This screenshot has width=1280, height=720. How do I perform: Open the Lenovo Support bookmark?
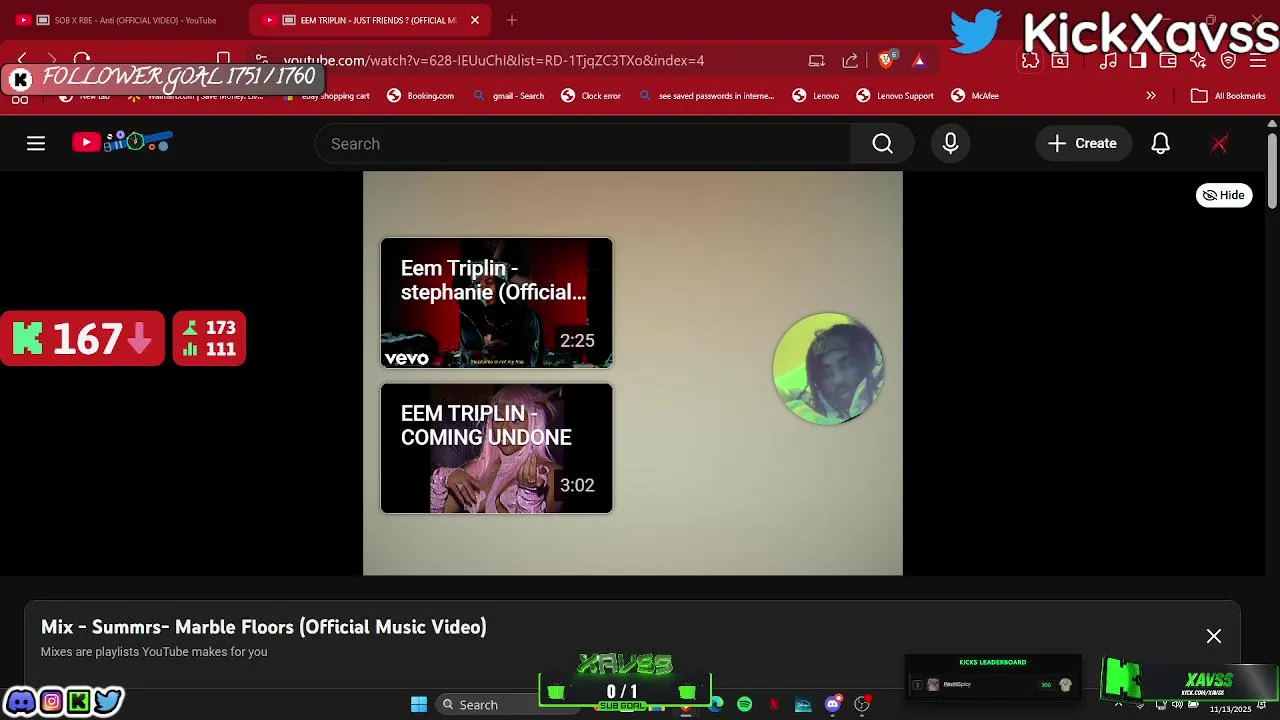[895, 96]
